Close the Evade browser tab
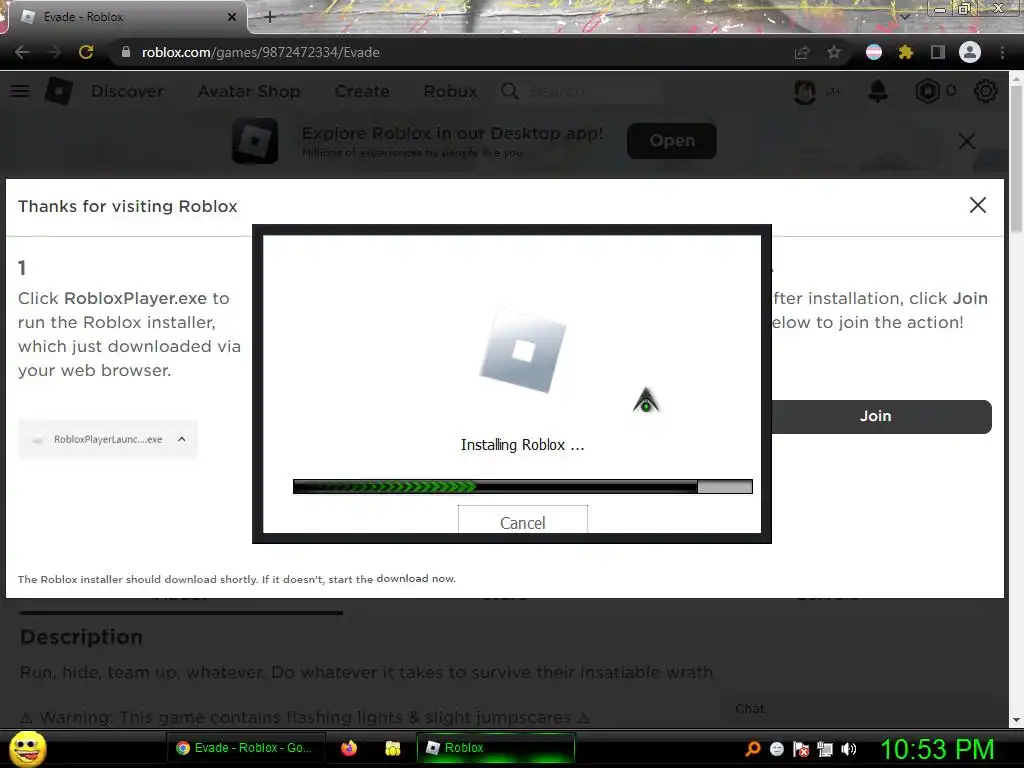The height and width of the screenshot is (768, 1024). (x=231, y=17)
